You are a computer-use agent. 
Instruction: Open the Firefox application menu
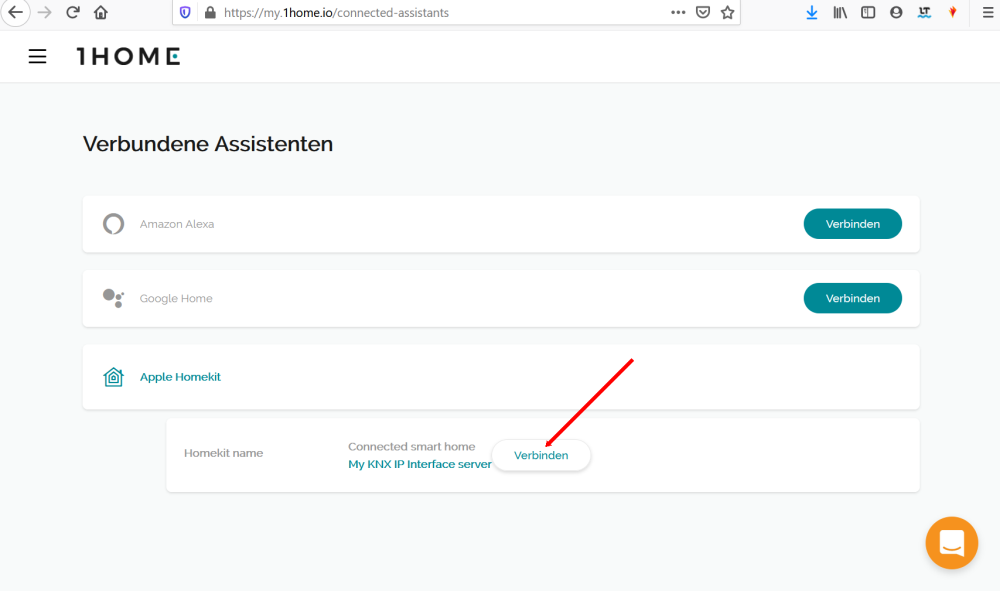tap(988, 13)
